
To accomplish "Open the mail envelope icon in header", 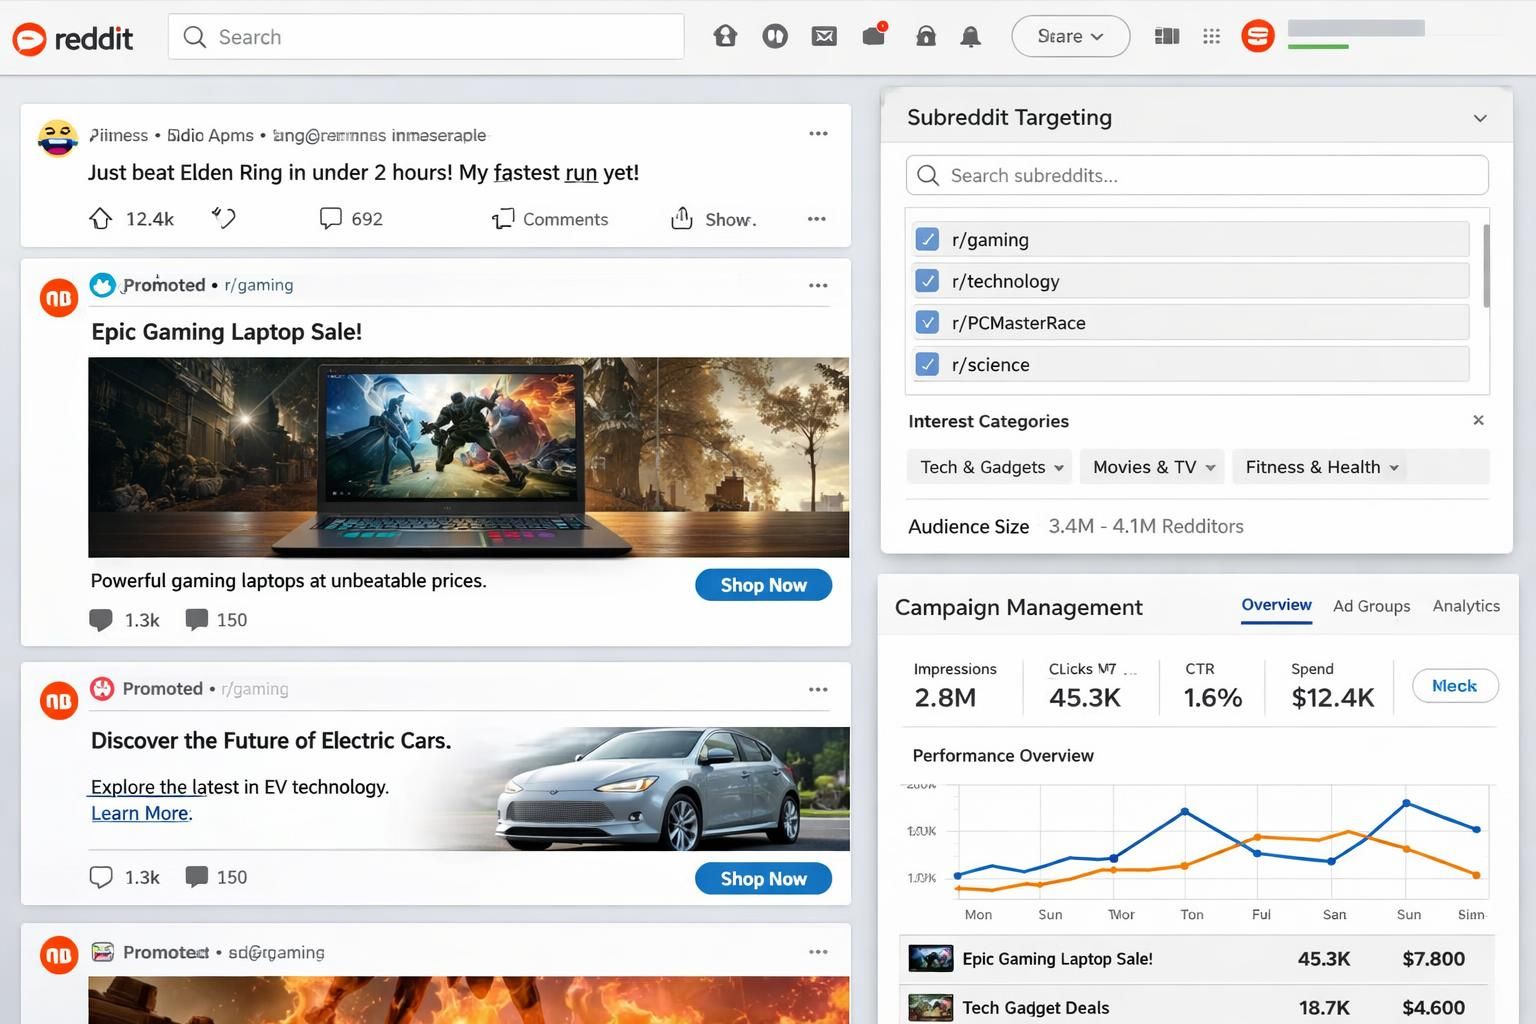I will (824, 37).
